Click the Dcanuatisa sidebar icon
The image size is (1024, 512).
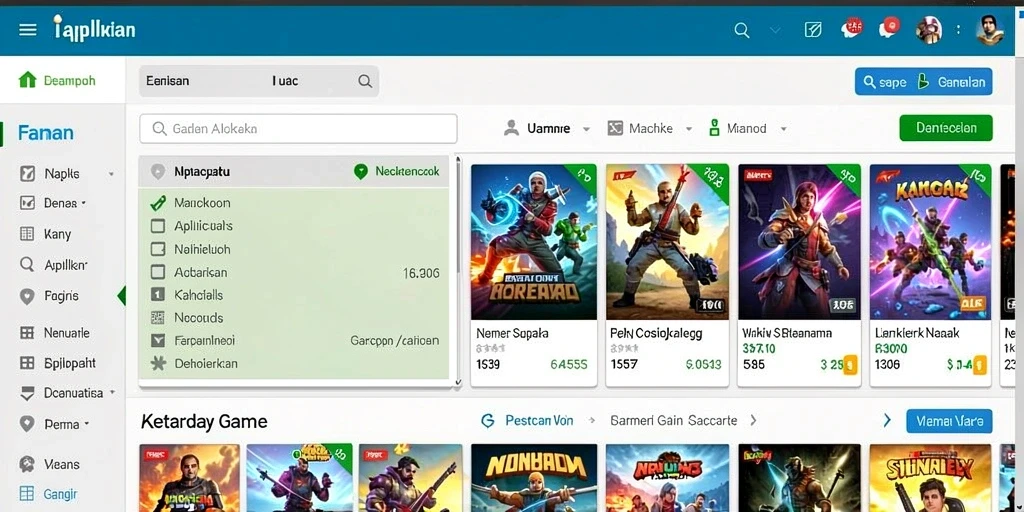tap(27, 393)
